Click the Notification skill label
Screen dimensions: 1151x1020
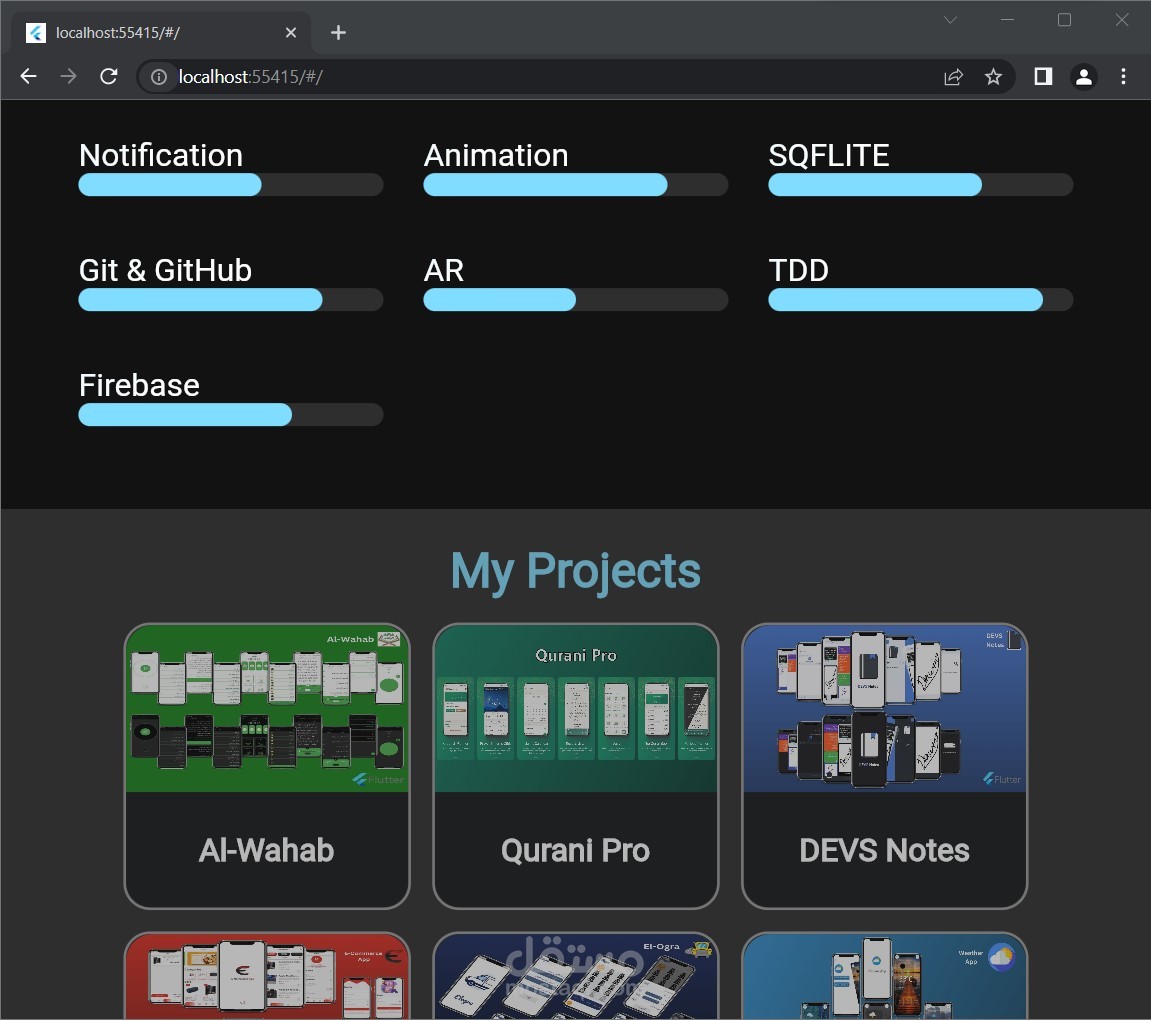pyautogui.click(x=161, y=156)
